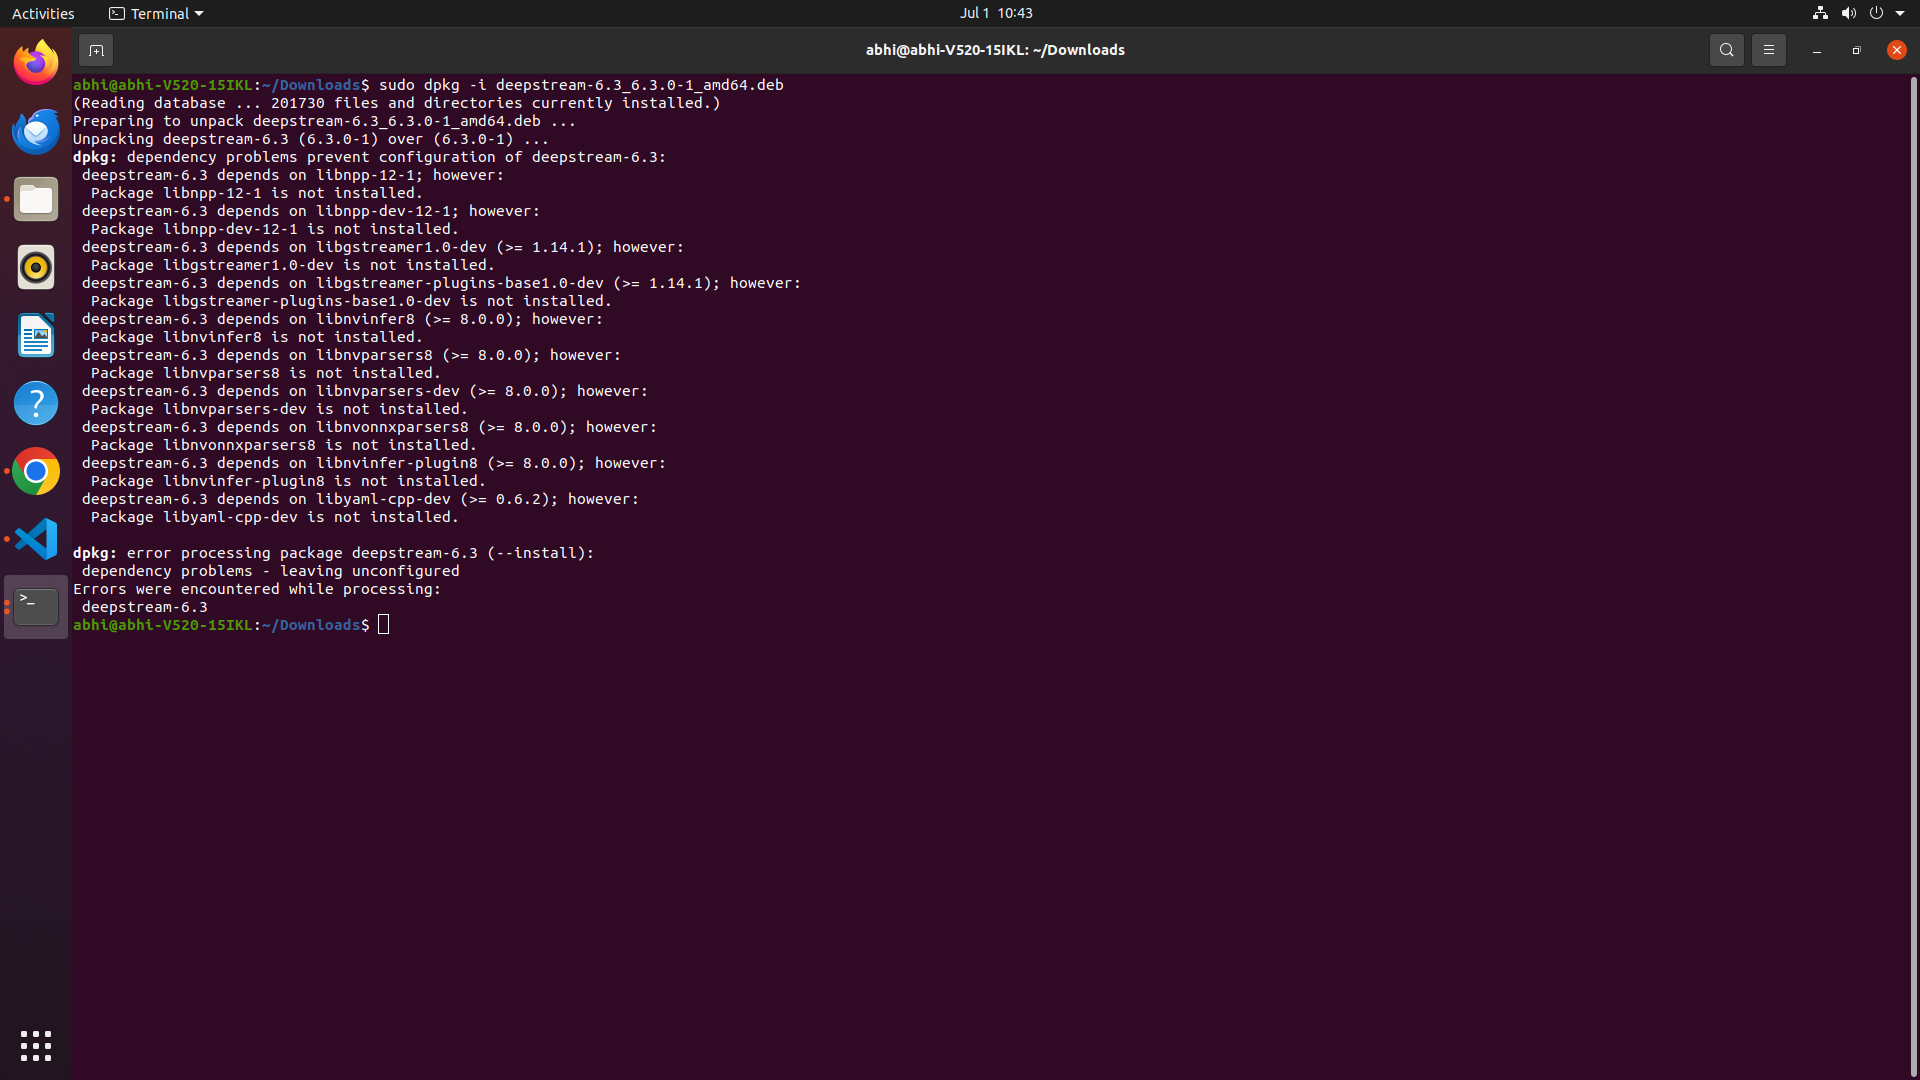Click the power icon in top bar

click(1876, 13)
